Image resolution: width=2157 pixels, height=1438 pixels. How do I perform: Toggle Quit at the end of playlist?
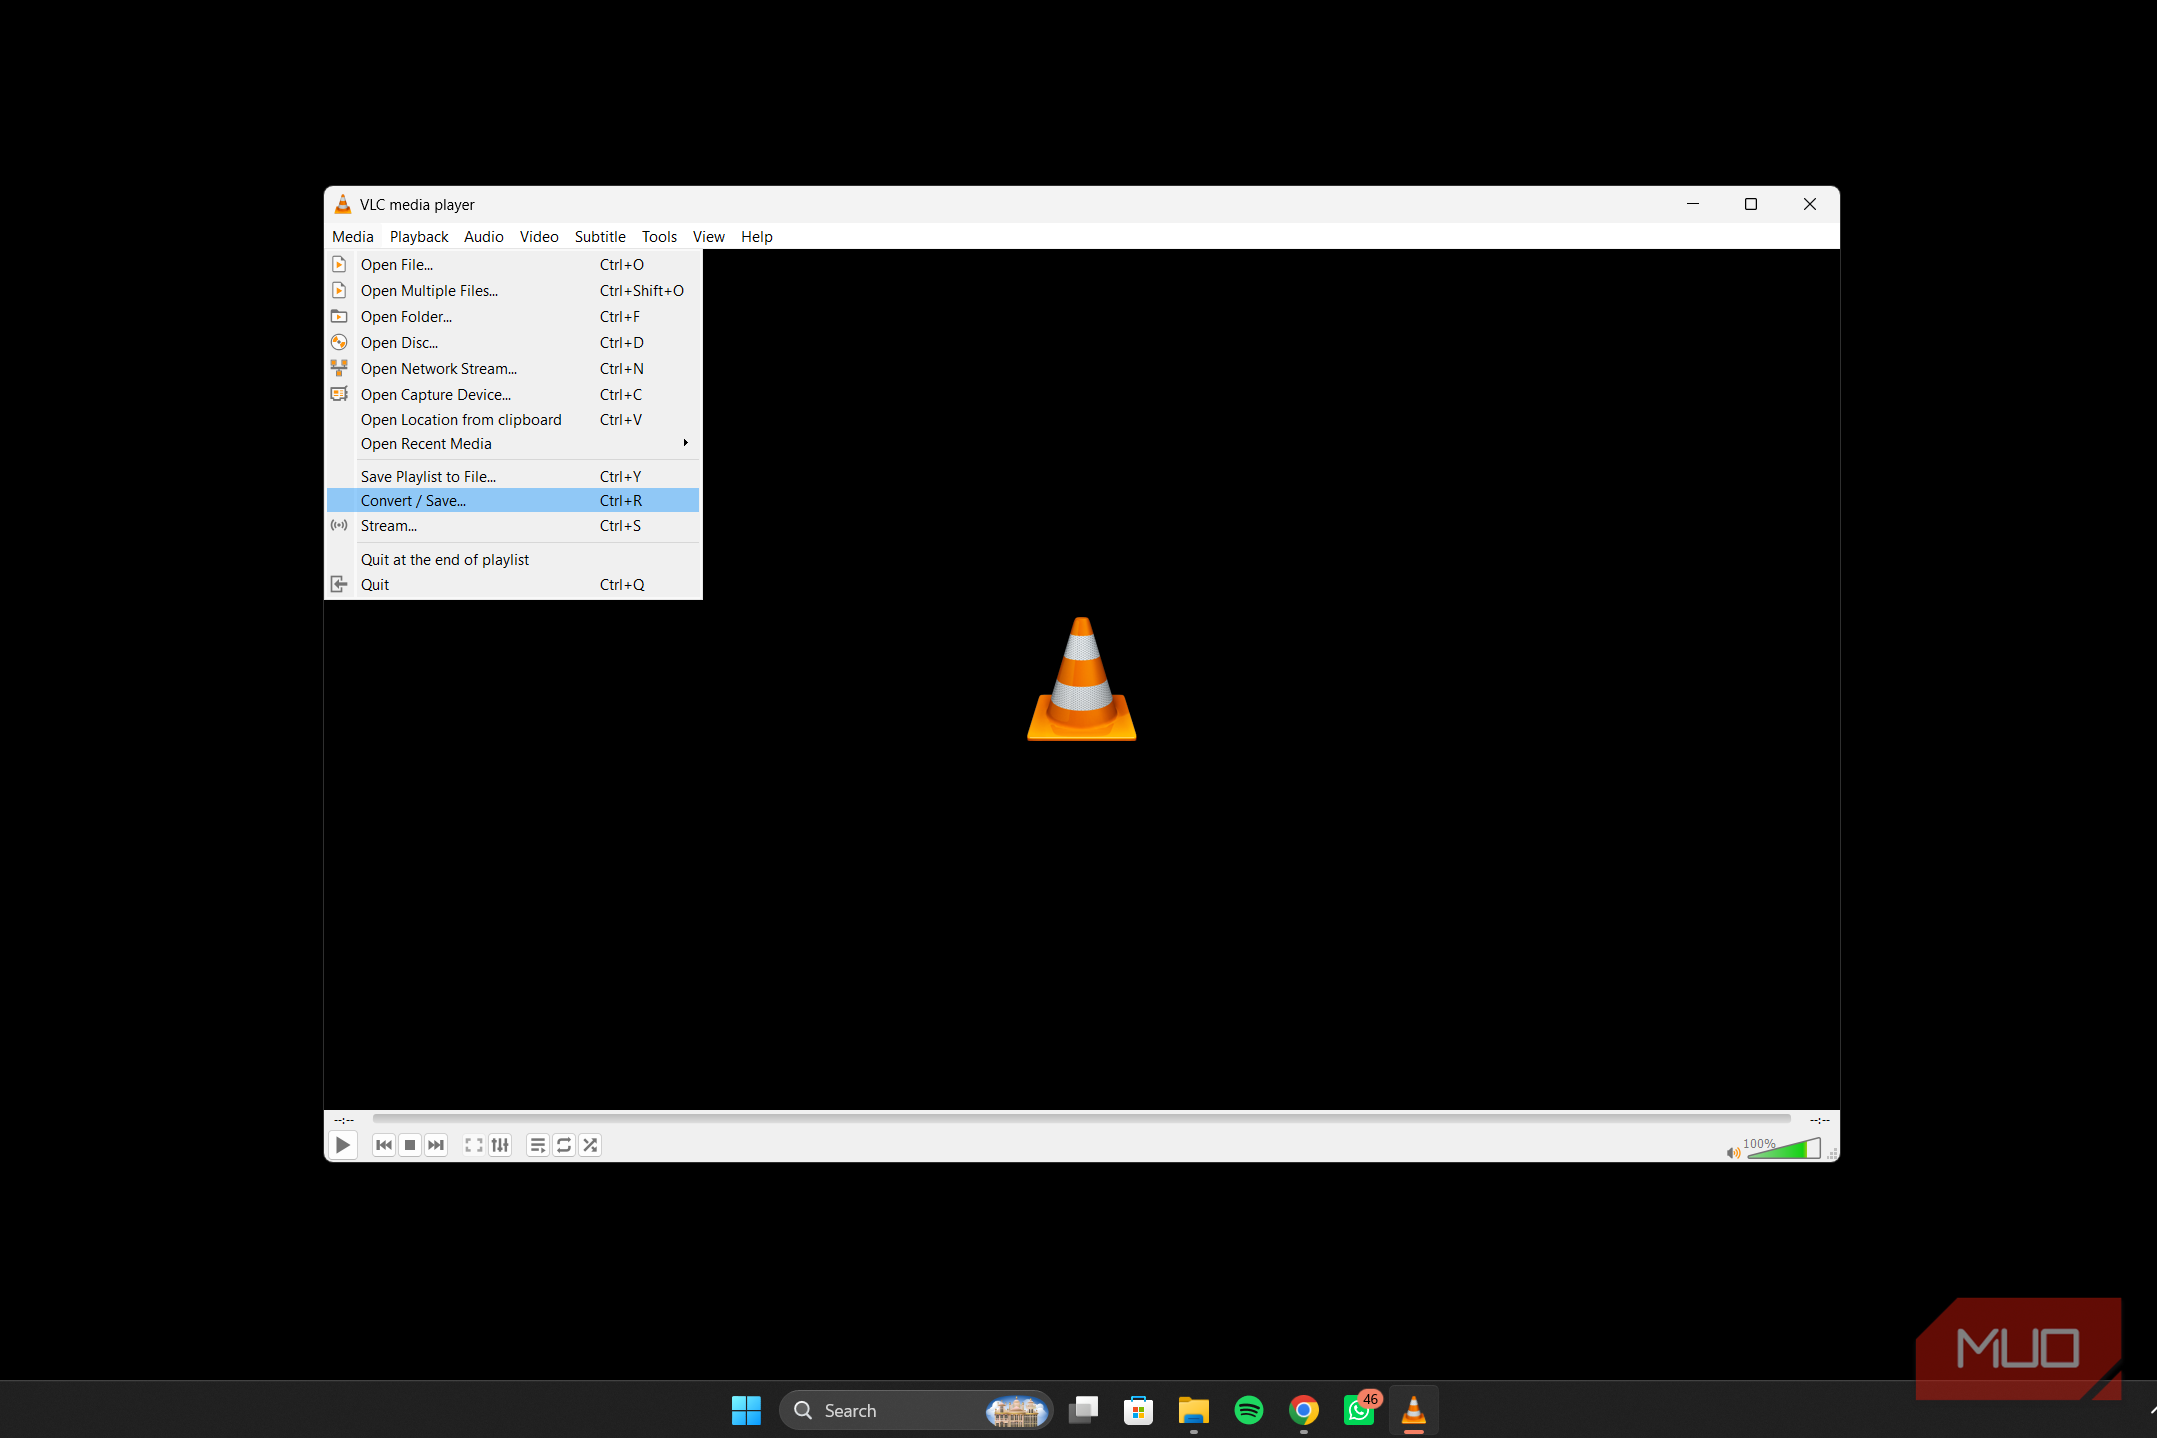click(x=513, y=560)
